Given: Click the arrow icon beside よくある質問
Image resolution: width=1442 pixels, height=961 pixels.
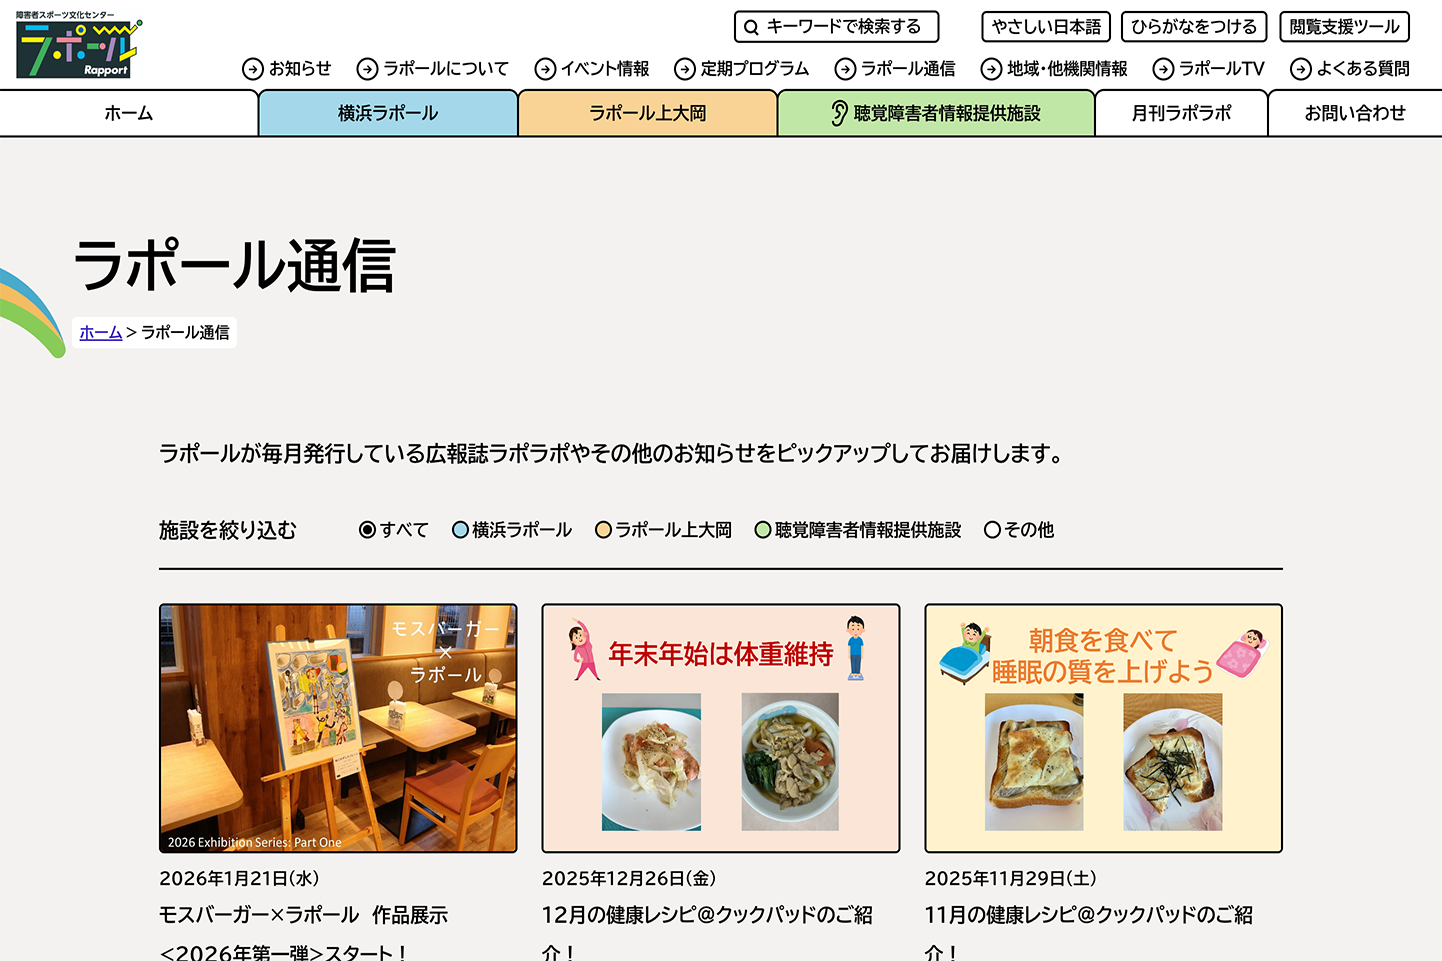Looking at the screenshot, I should click(1301, 69).
